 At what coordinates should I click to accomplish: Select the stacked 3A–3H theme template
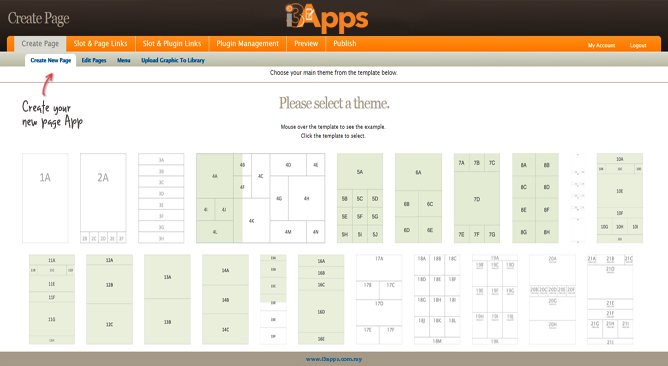[x=161, y=198]
